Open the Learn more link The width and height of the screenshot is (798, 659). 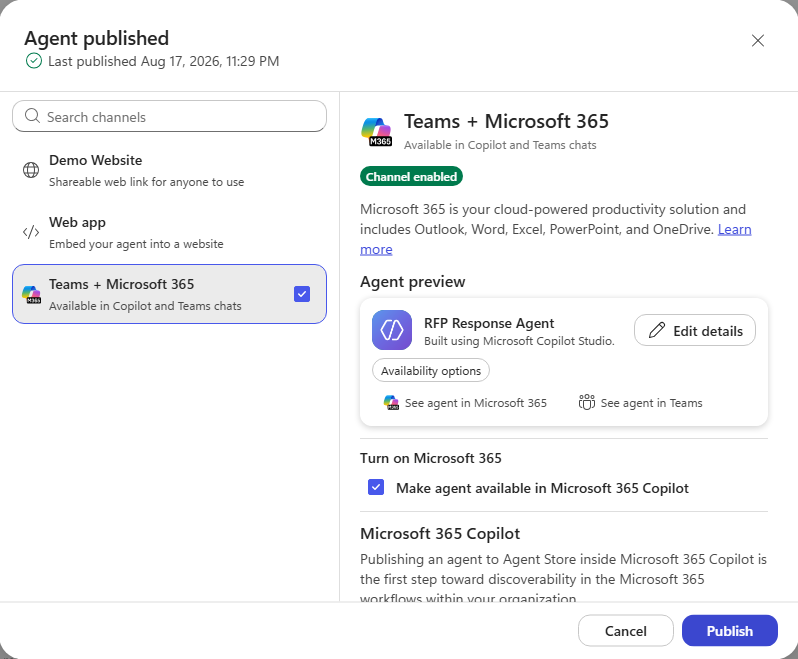[x=734, y=230]
